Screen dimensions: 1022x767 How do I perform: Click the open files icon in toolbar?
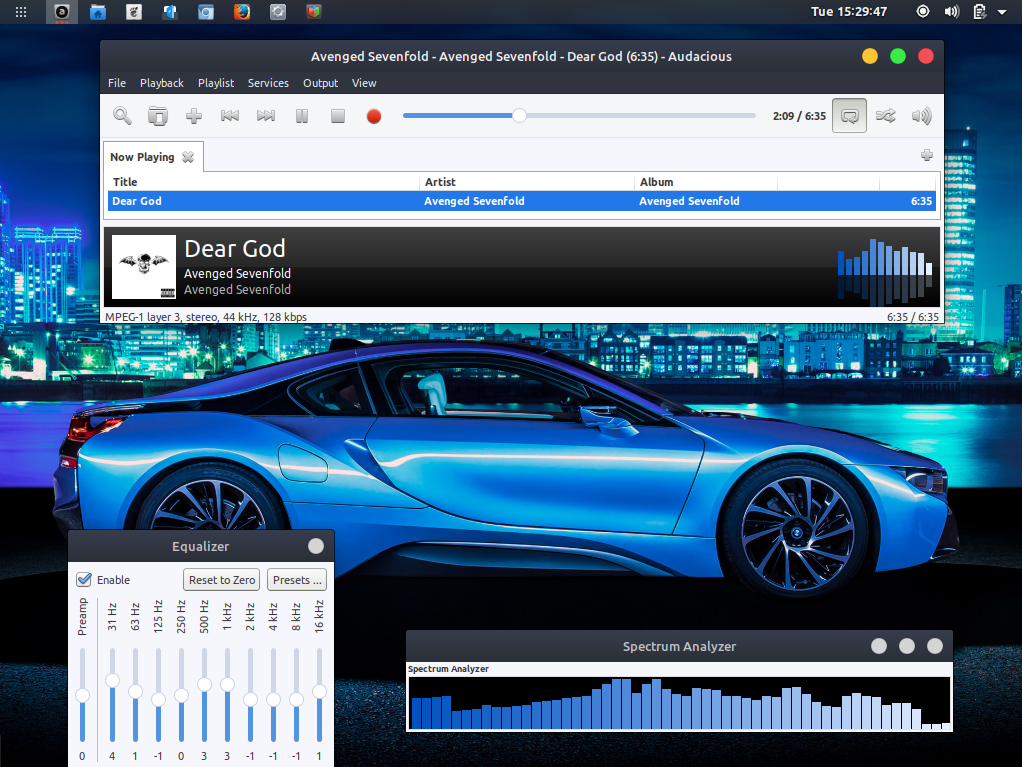tap(158, 116)
